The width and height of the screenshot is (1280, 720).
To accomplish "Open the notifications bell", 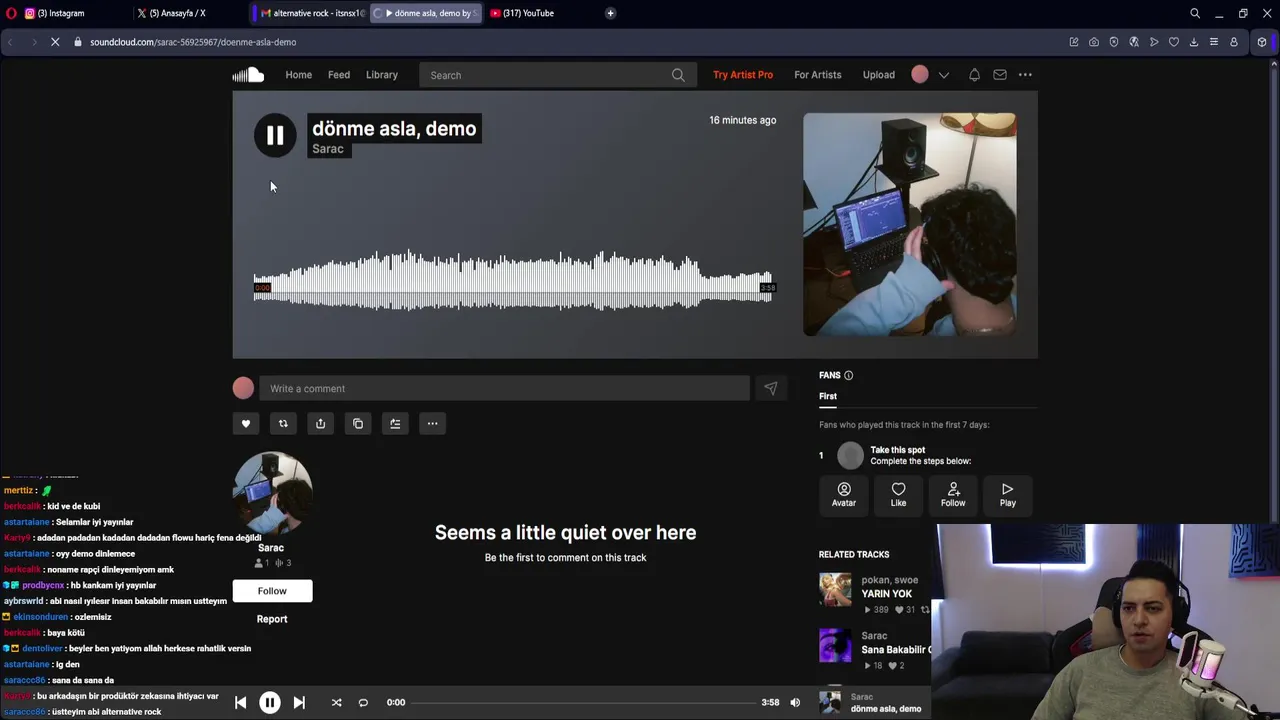I will (x=974, y=75).
